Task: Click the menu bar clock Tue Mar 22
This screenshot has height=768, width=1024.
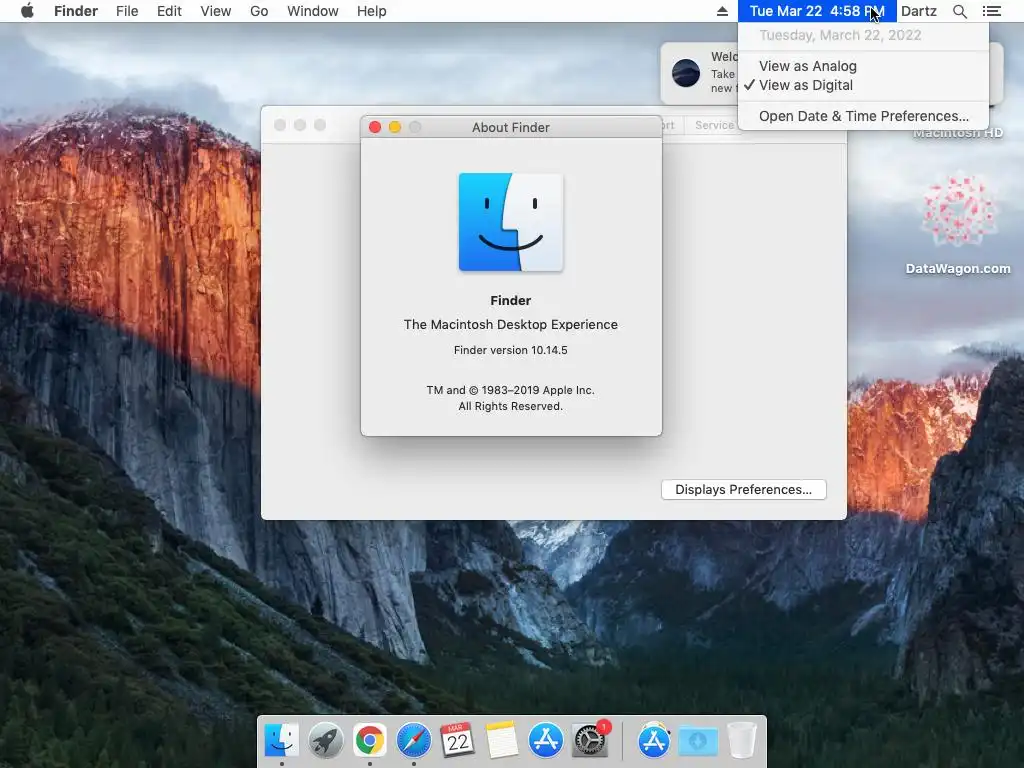Action: (x=817, y=11)
